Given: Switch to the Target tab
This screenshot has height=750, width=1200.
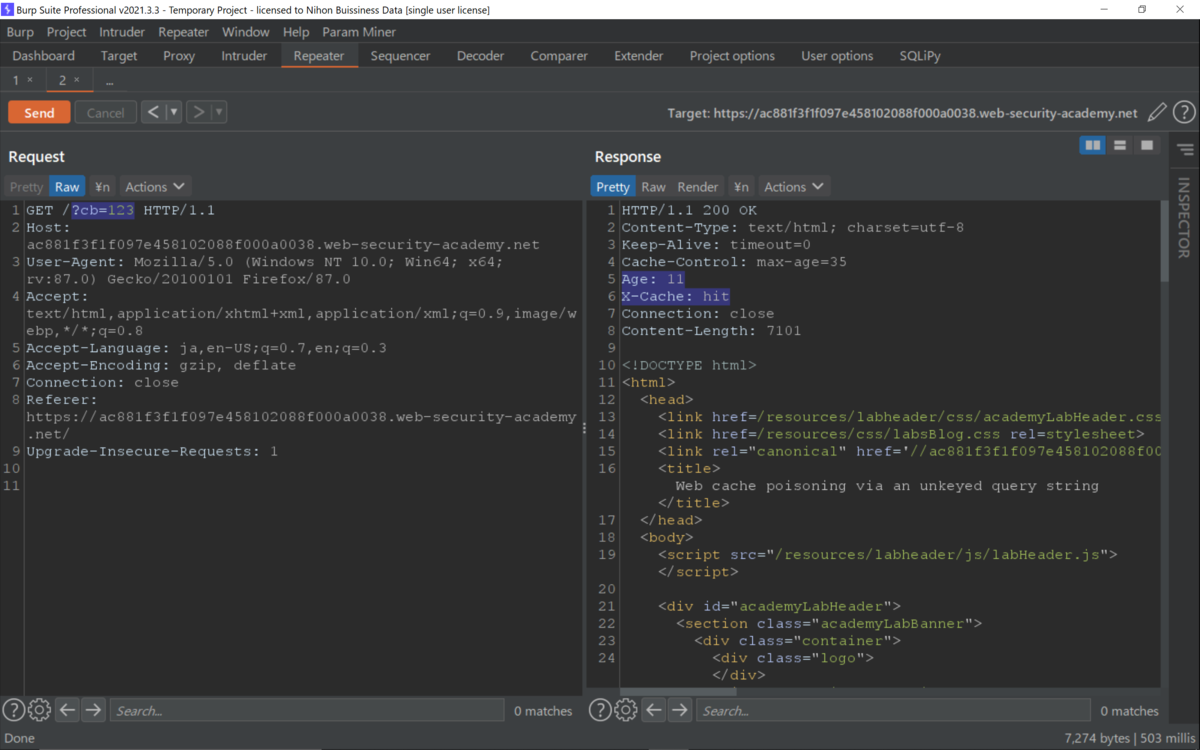Looking at the screenshot, I should click(x=119, y=56).
